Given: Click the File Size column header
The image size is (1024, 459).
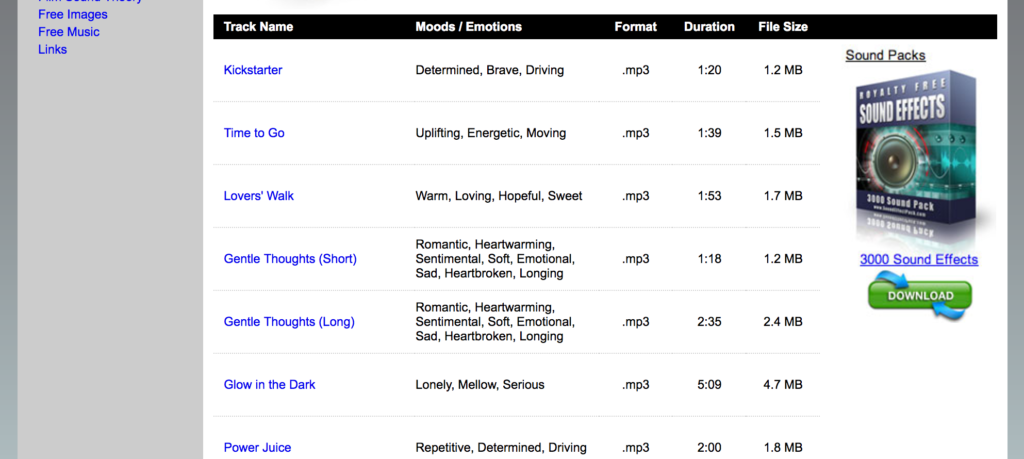Looking at the screenshot, I should click(783, 27).
